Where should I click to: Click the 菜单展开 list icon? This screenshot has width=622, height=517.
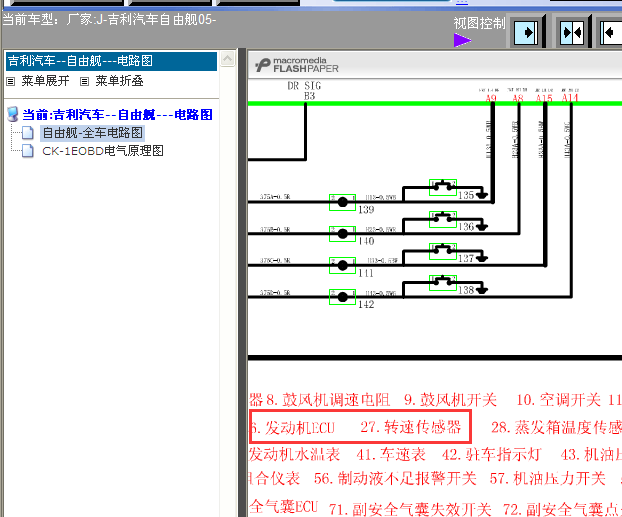11,82
